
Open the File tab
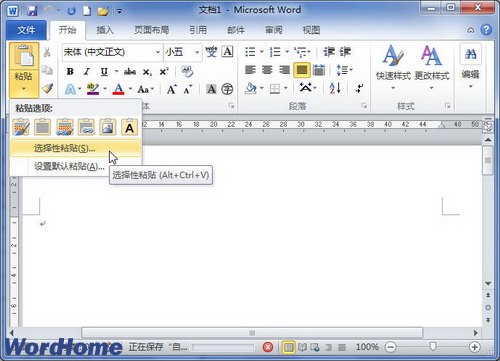pyautogui.click(x=26, y=30)
